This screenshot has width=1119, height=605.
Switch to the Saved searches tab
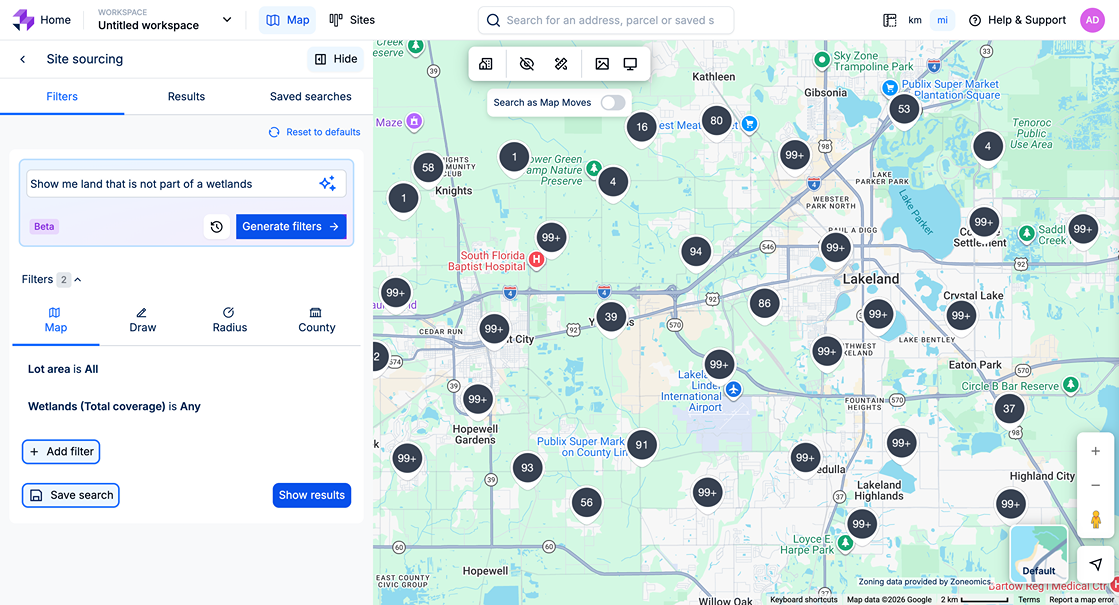click(310, 97)
